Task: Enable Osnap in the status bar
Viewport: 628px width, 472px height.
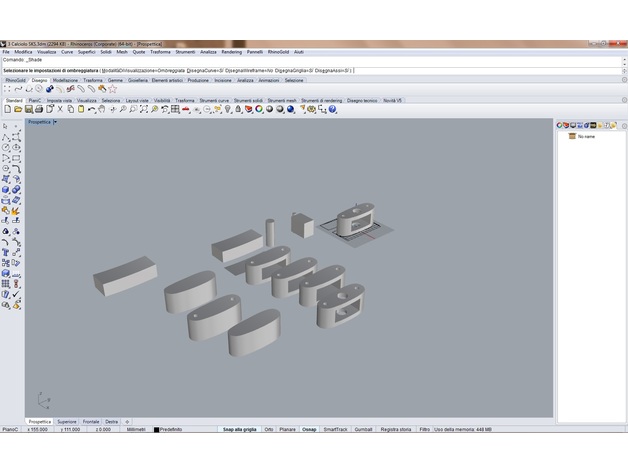Action: pyautogui.click(x=309, y=429)
